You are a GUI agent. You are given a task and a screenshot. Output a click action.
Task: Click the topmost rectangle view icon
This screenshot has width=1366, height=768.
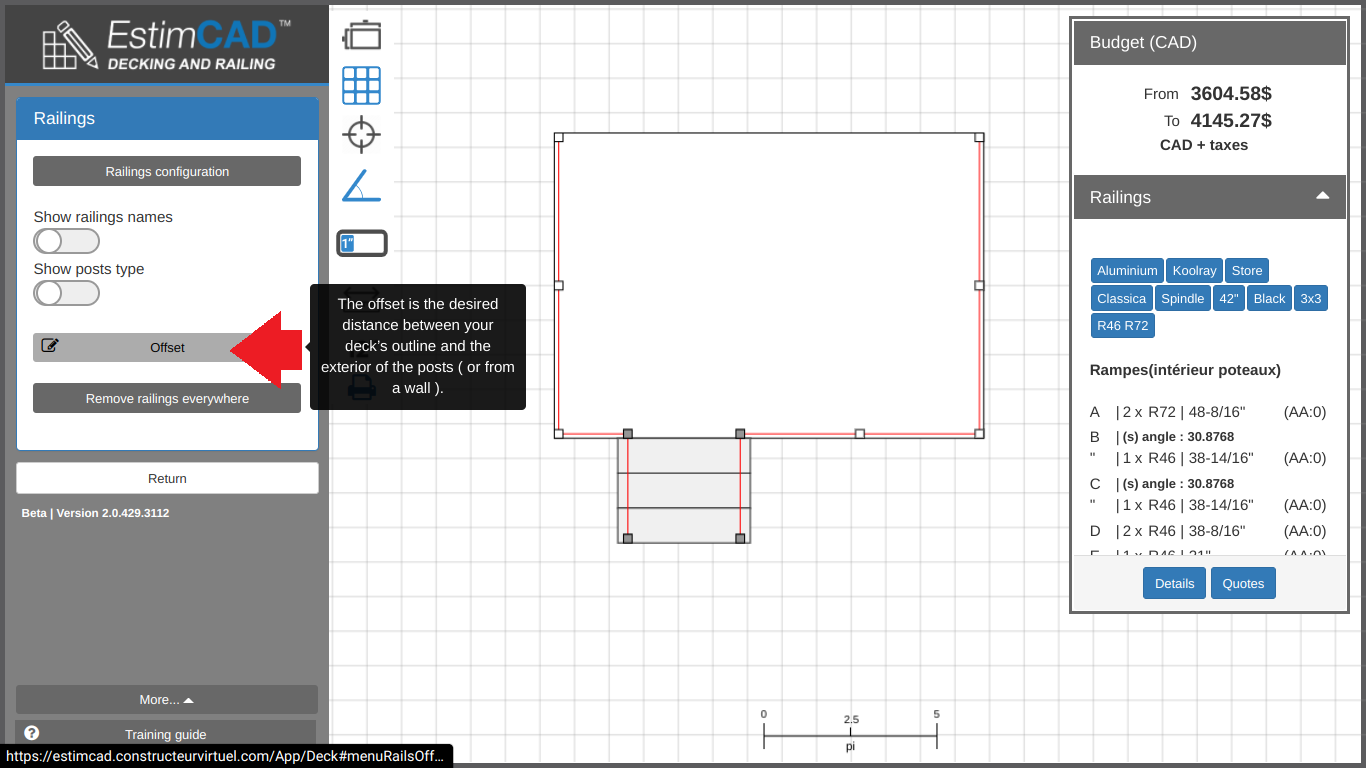[361, 36]
